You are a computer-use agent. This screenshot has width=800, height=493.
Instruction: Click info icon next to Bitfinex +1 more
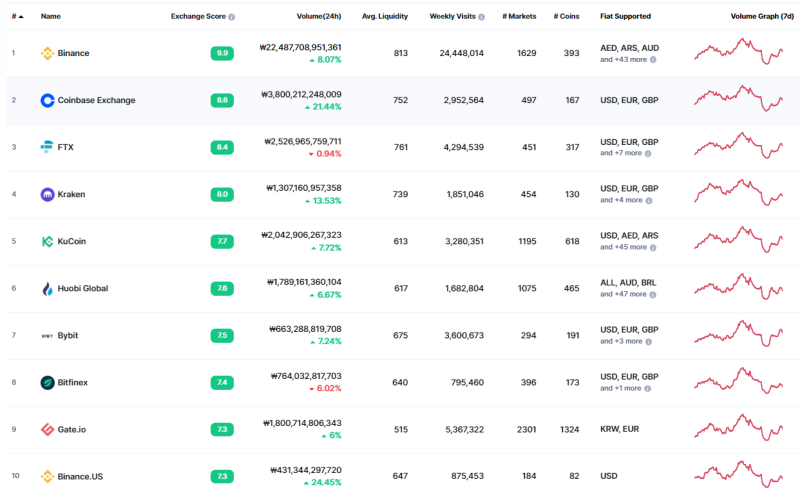647,389
